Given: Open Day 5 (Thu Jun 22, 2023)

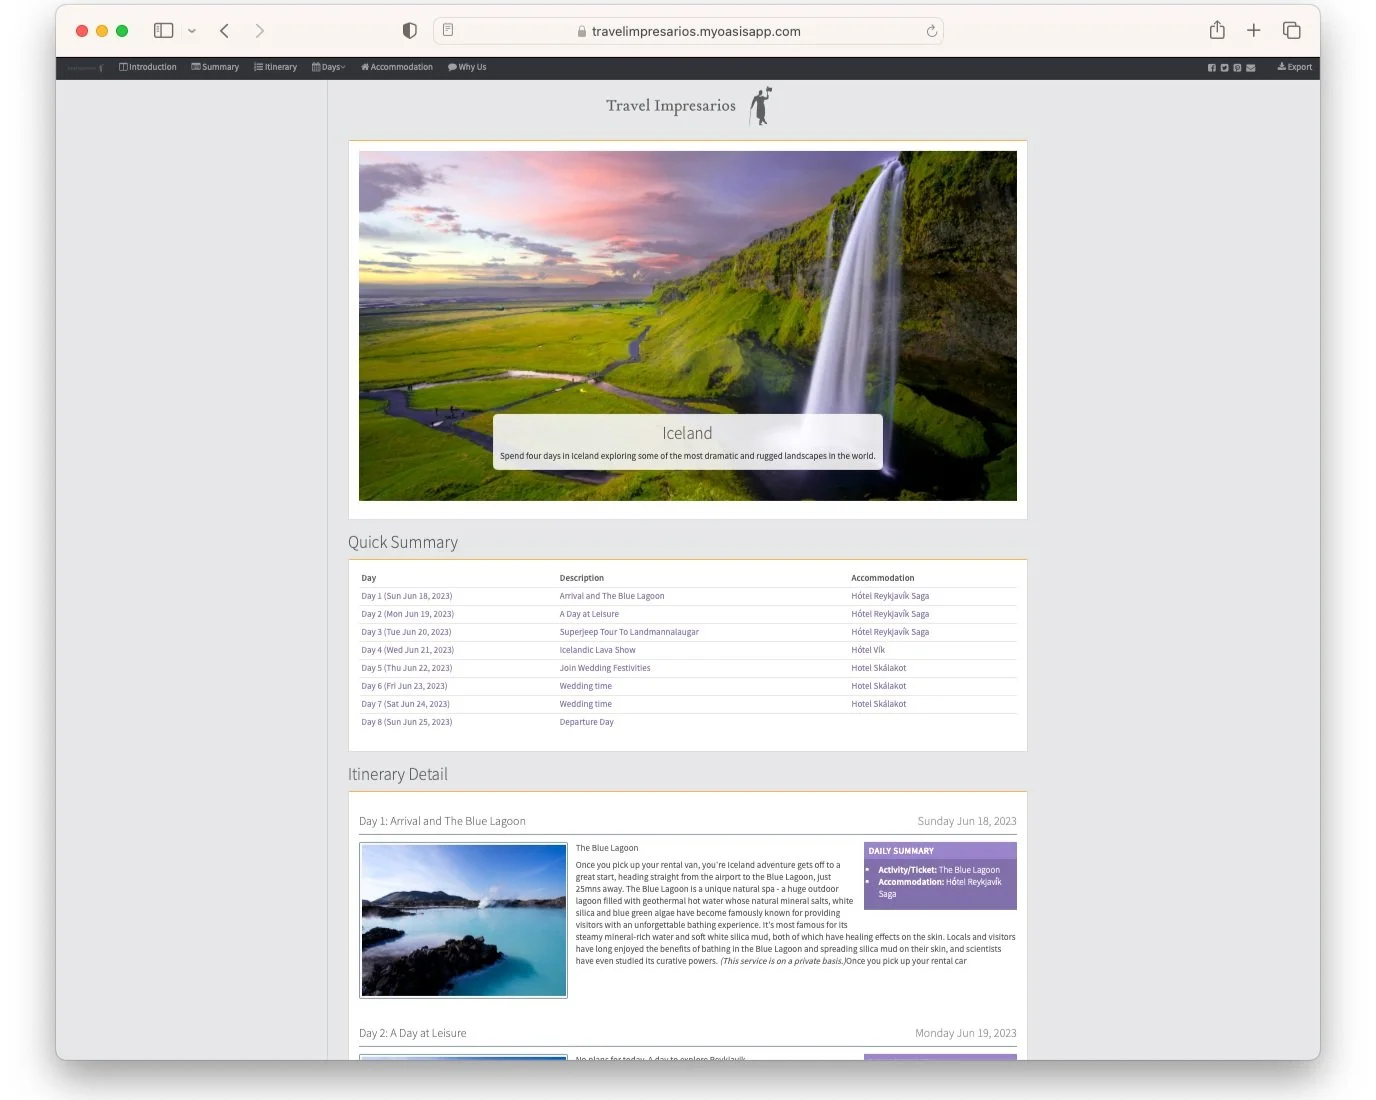Looking at the screenshot, I should pyautogui.click(x=407, y=668).
